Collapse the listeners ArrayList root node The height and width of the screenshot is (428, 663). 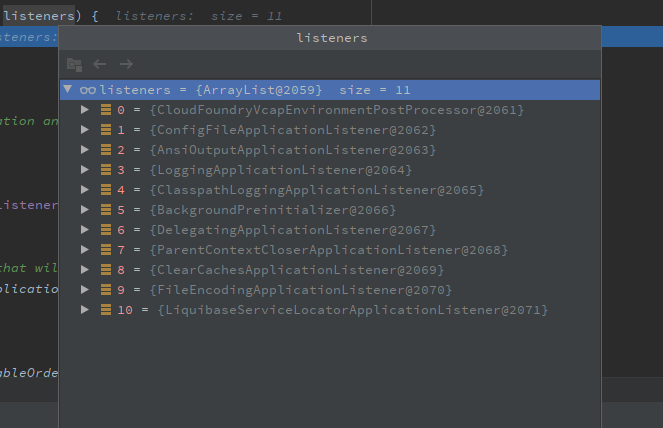click(x=68, y=90)
